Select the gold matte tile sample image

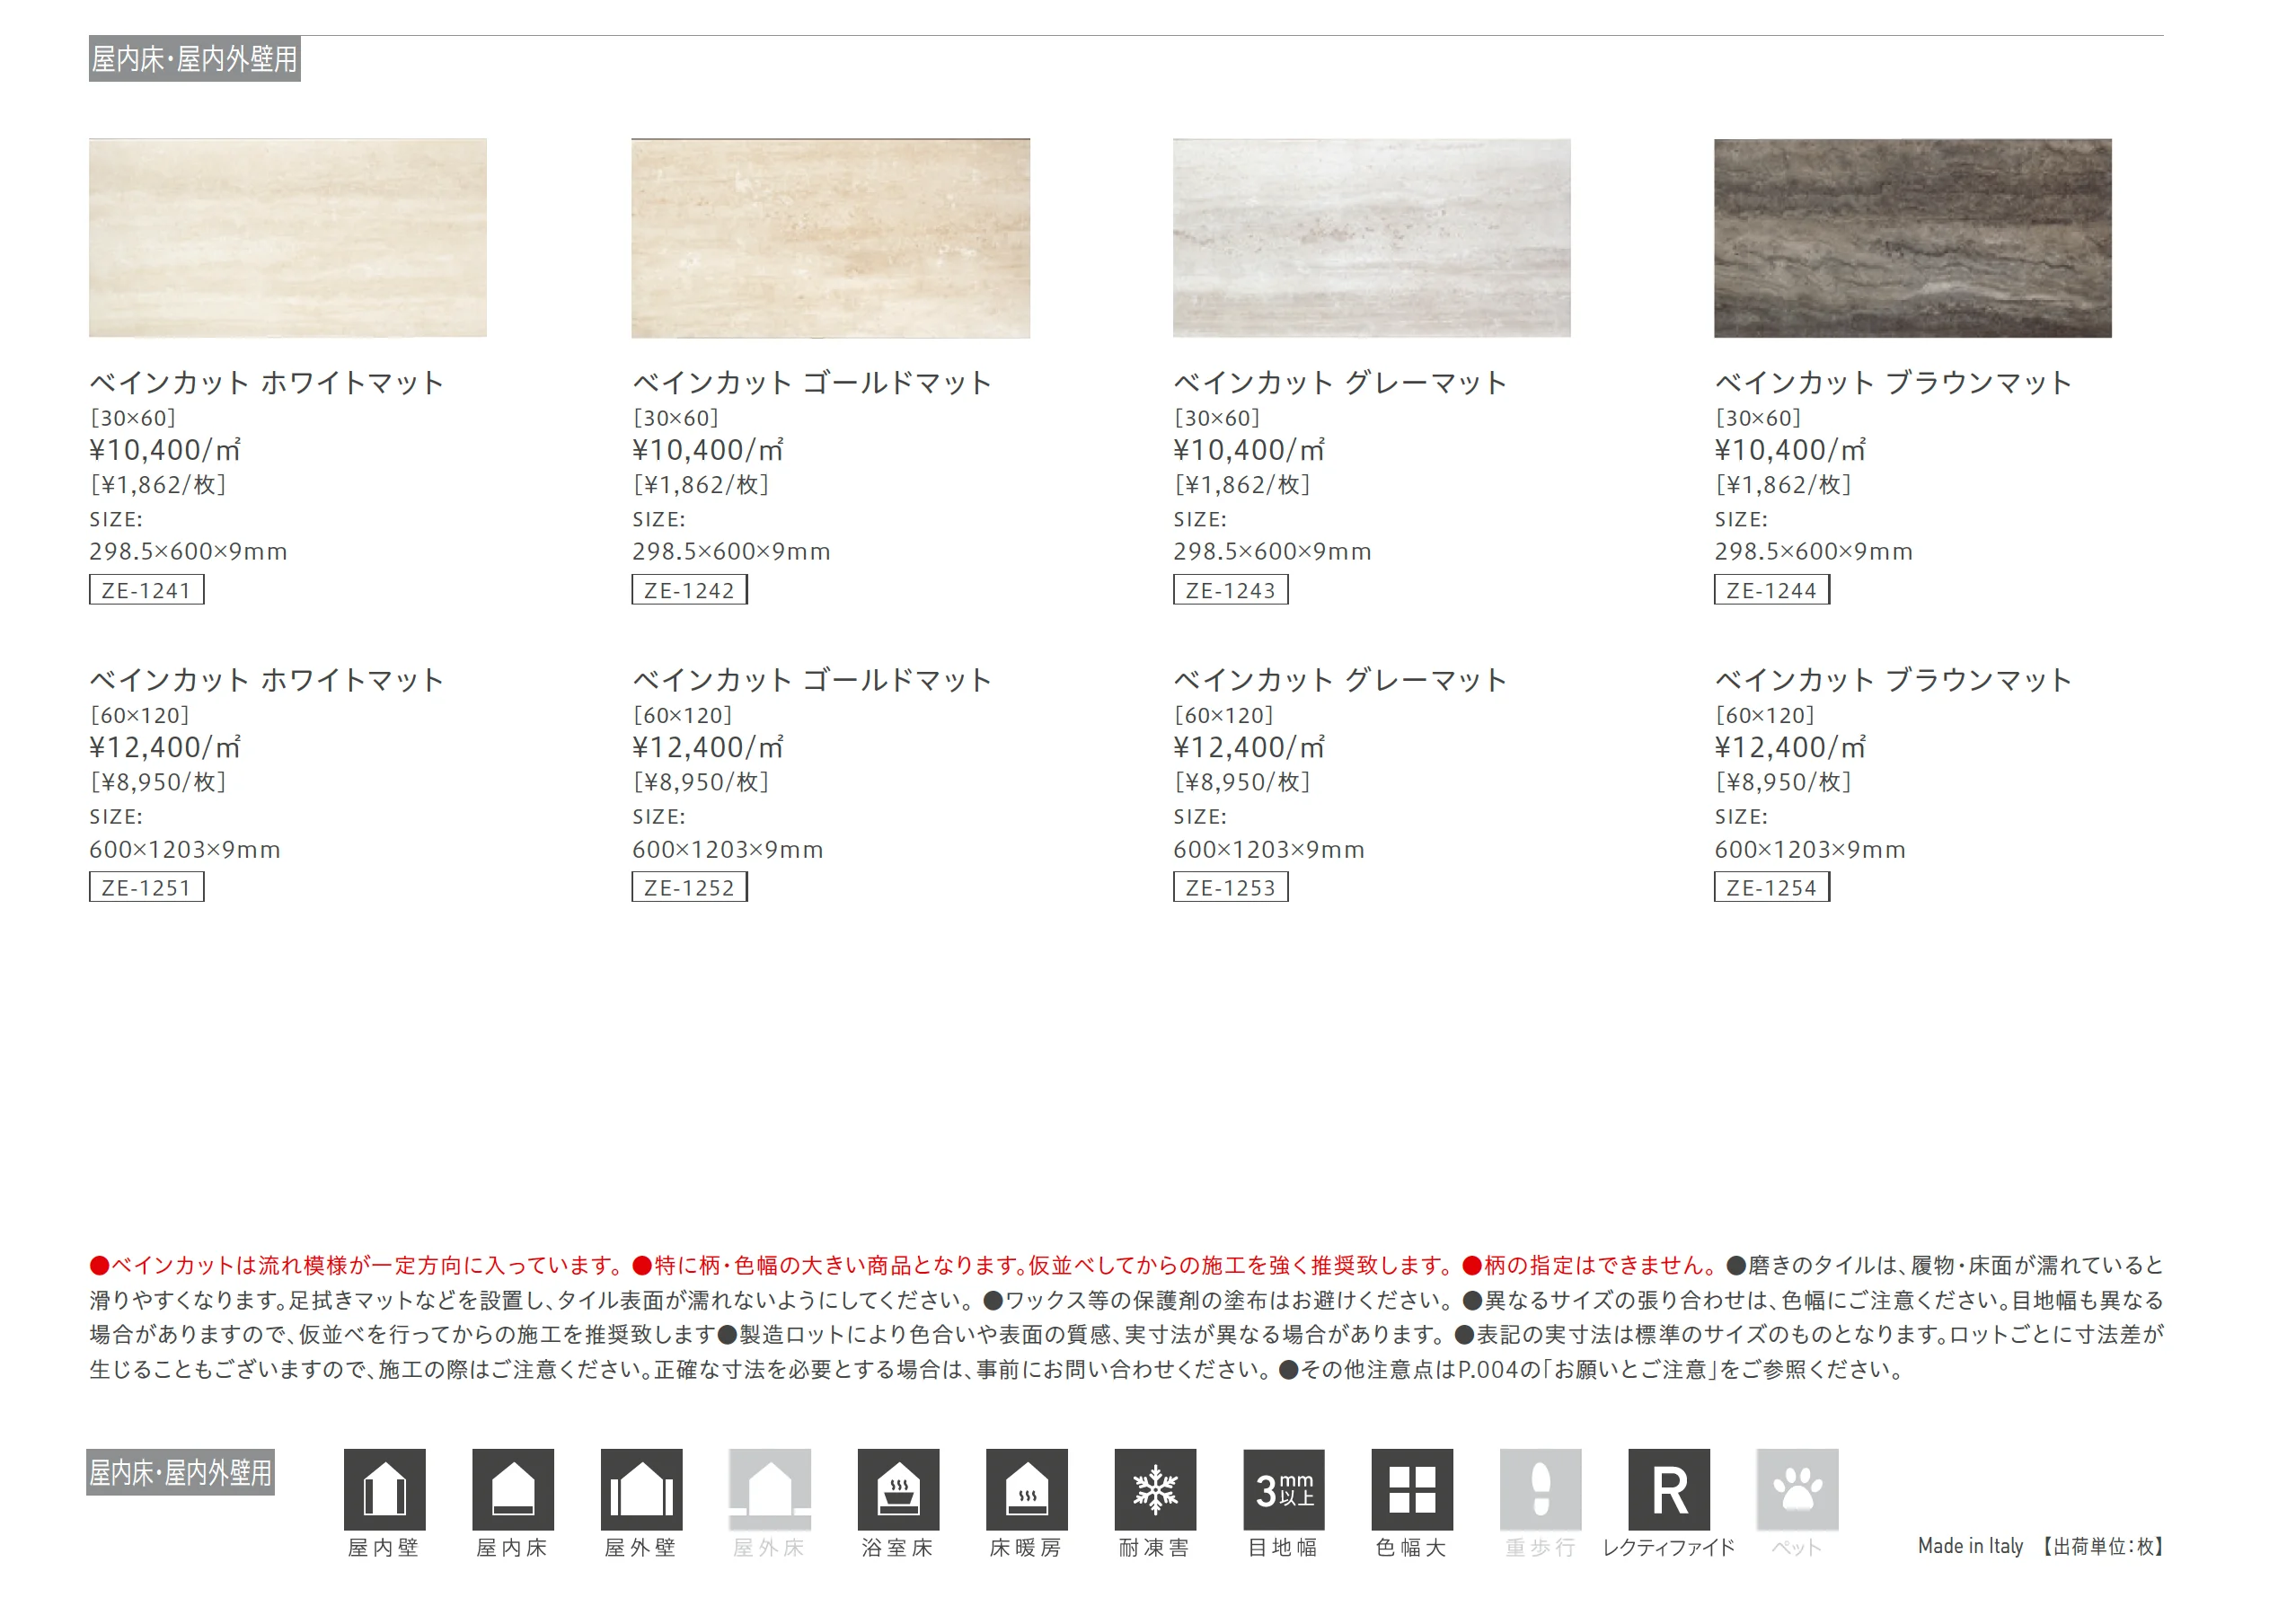coord(830,238)
